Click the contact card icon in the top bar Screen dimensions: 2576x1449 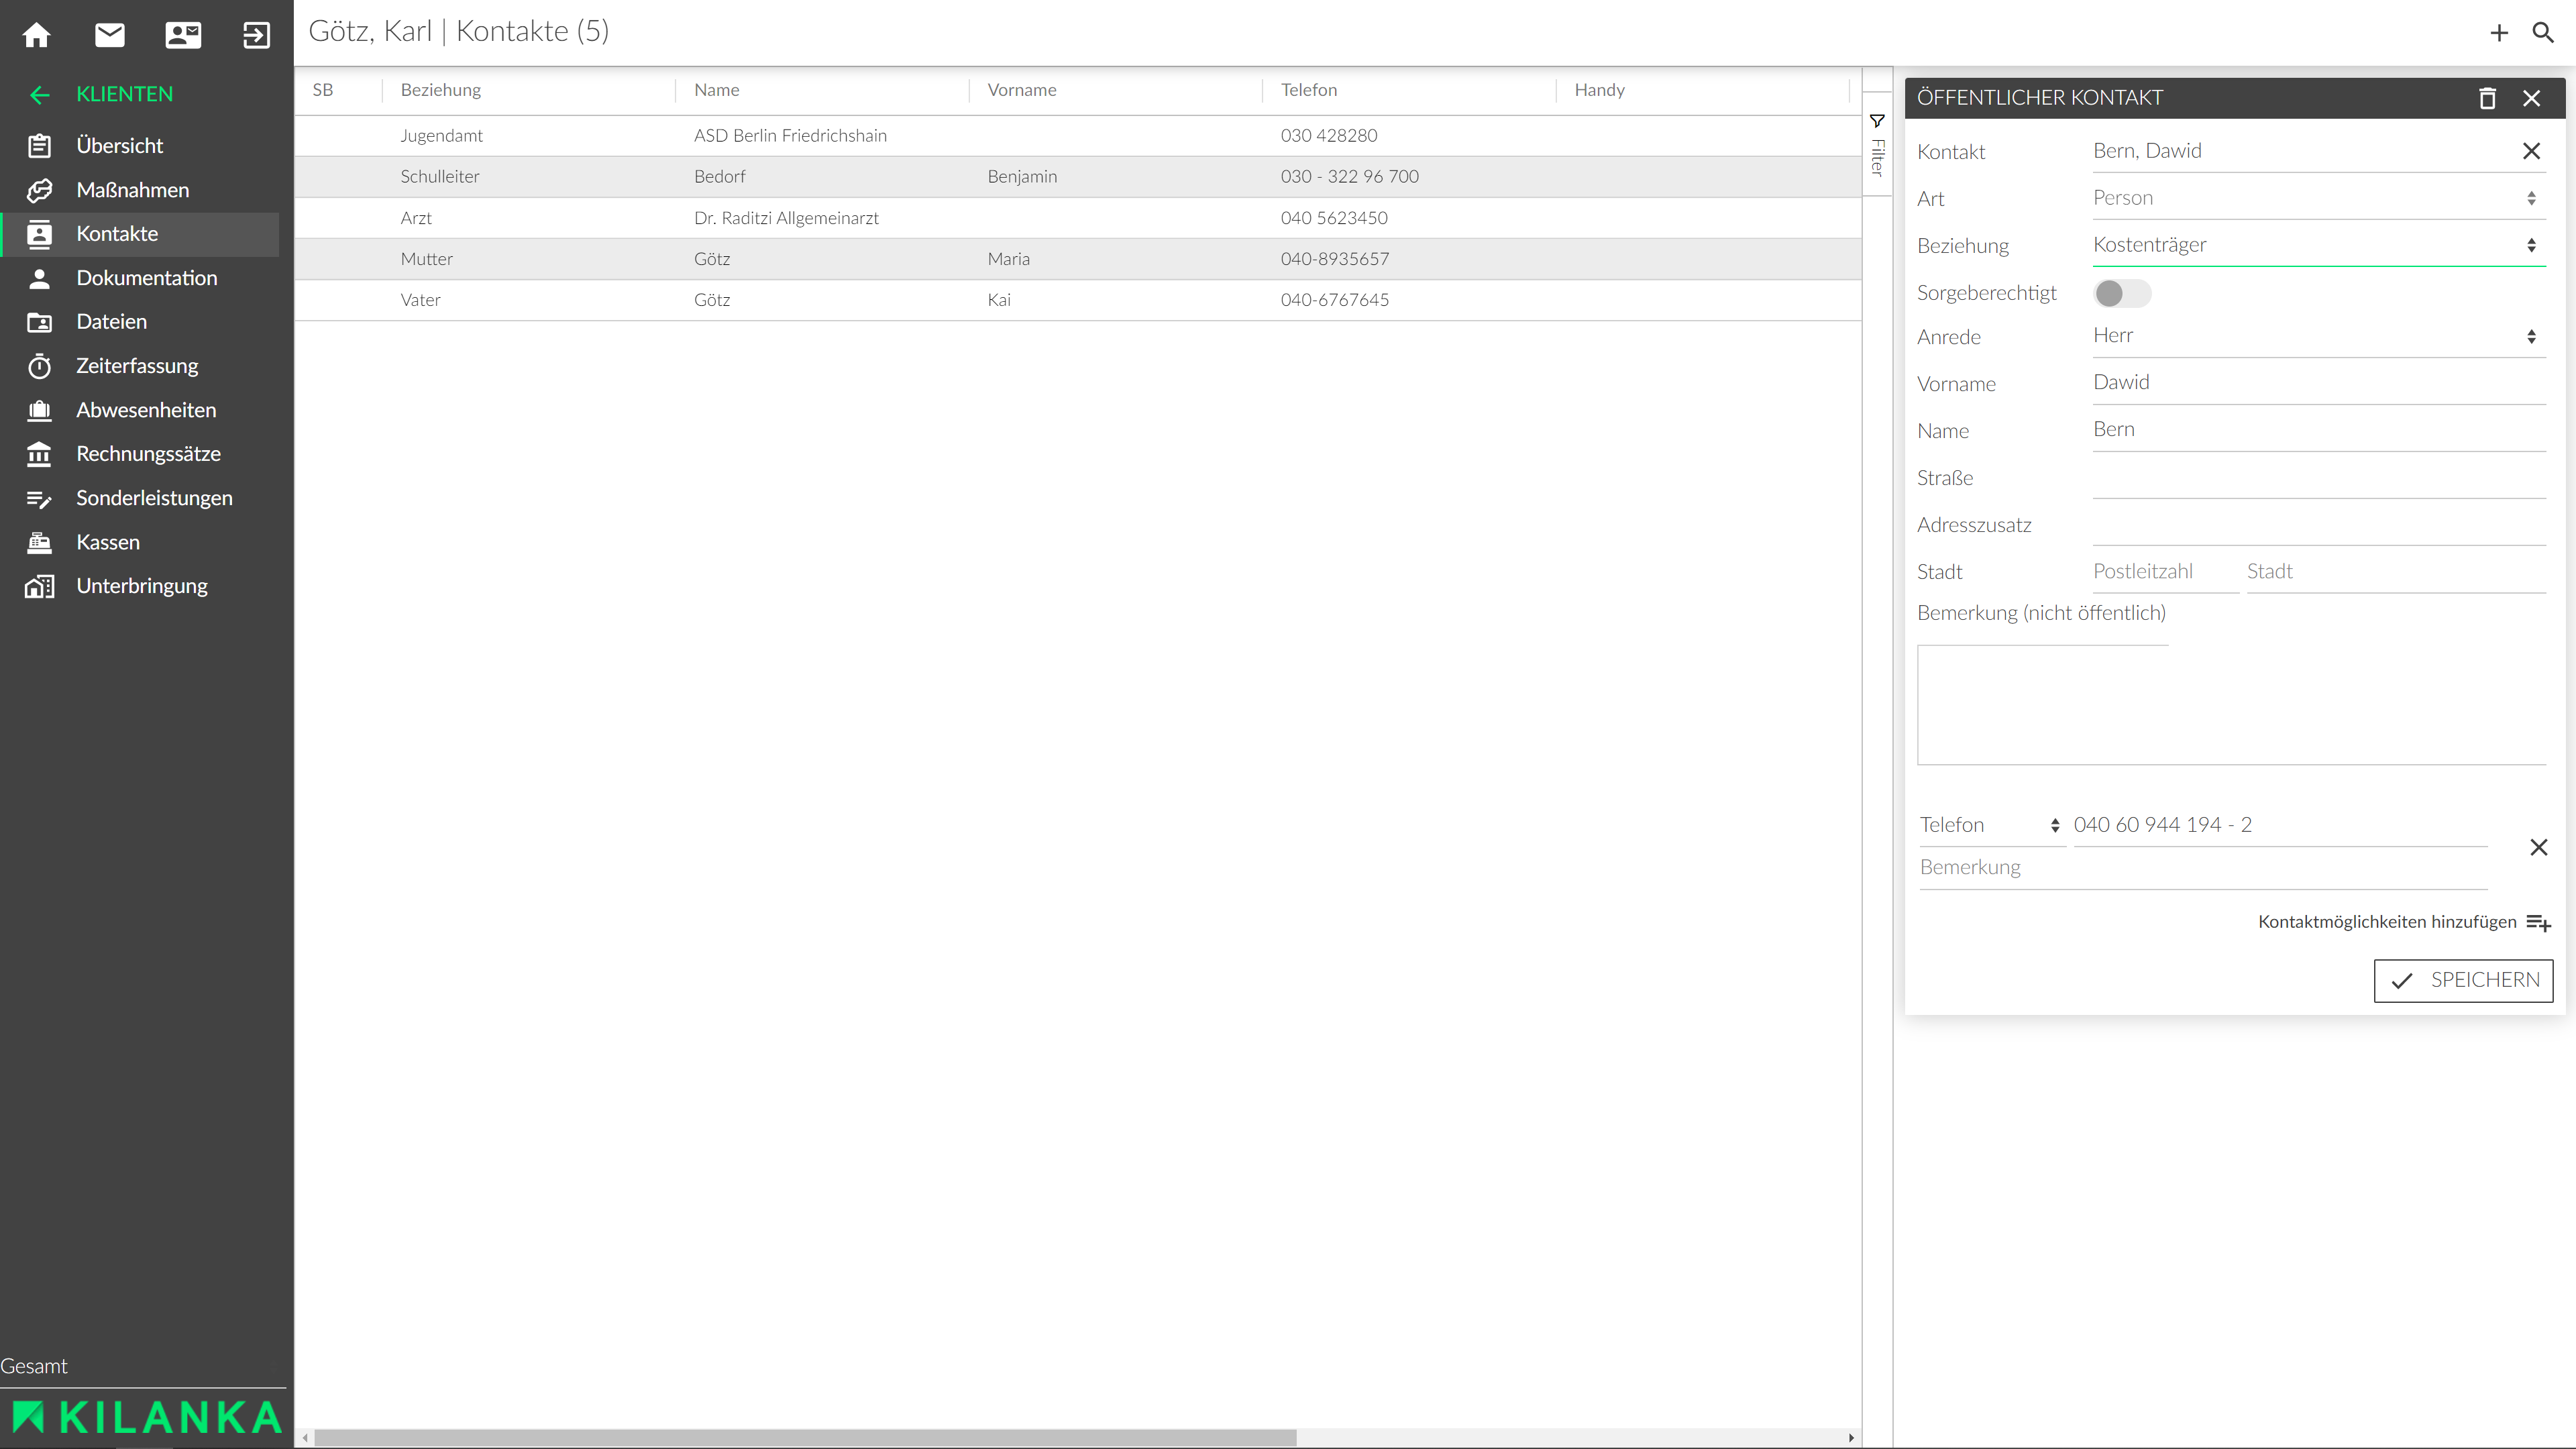pos(183,35)
